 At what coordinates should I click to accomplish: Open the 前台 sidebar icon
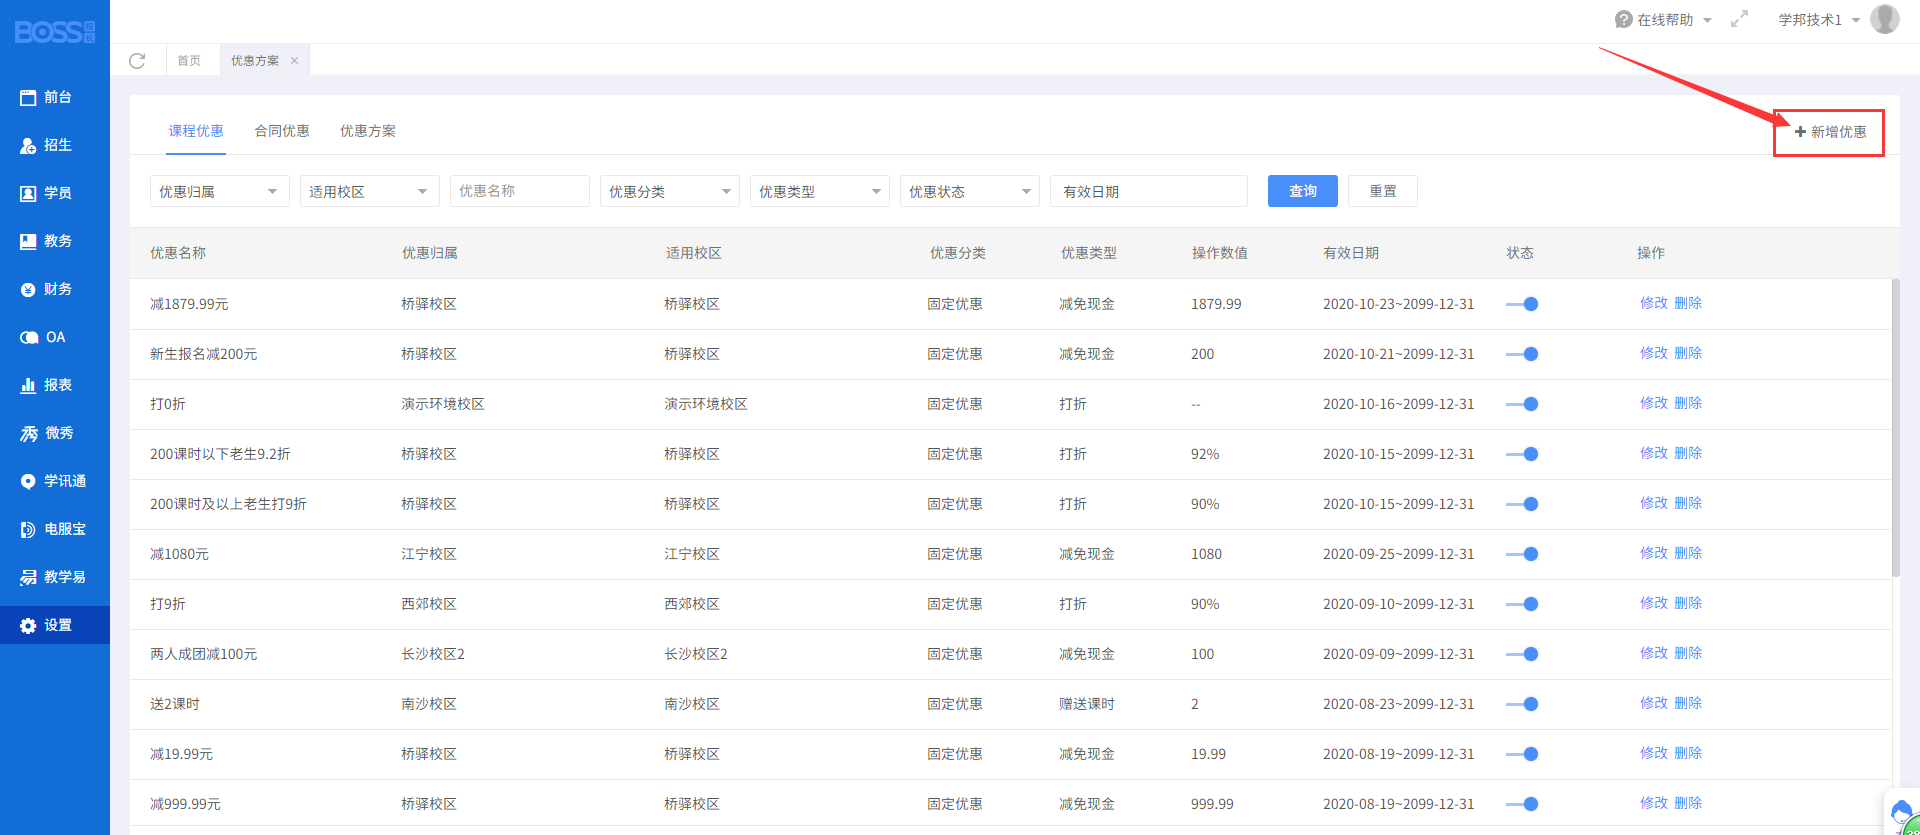[28, 98]
